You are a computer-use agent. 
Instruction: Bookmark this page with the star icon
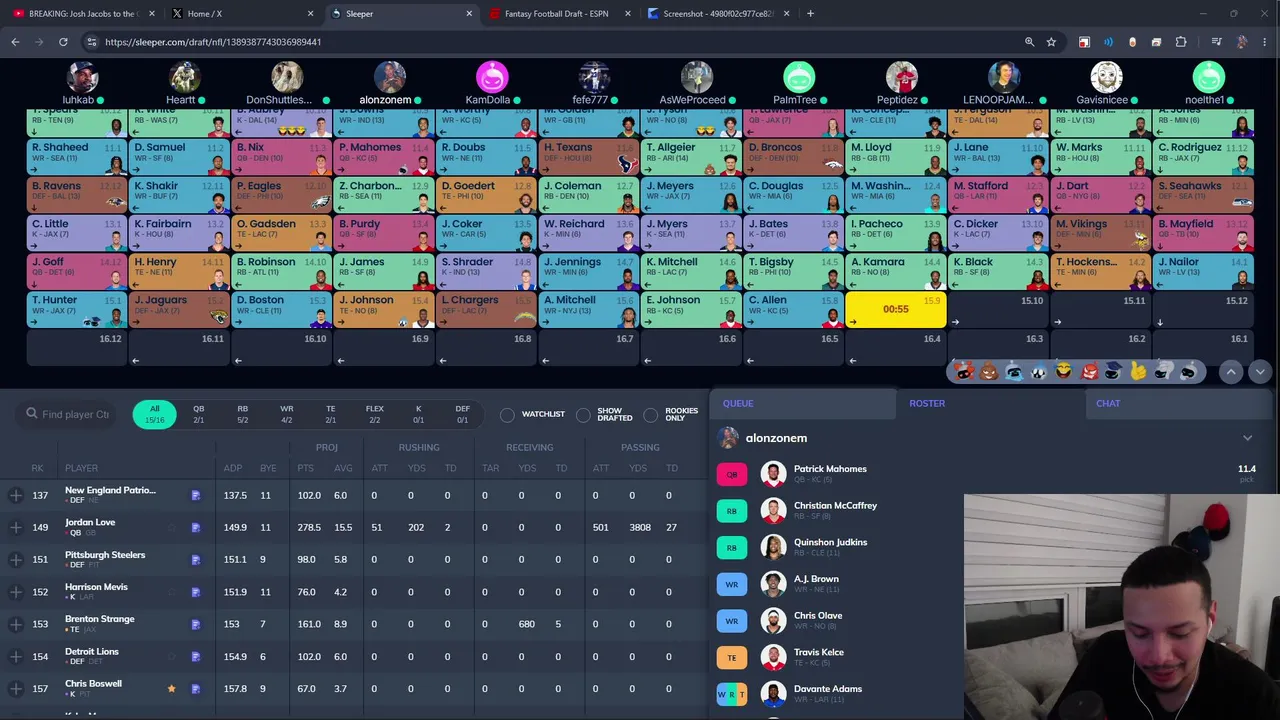(1051, 42)
